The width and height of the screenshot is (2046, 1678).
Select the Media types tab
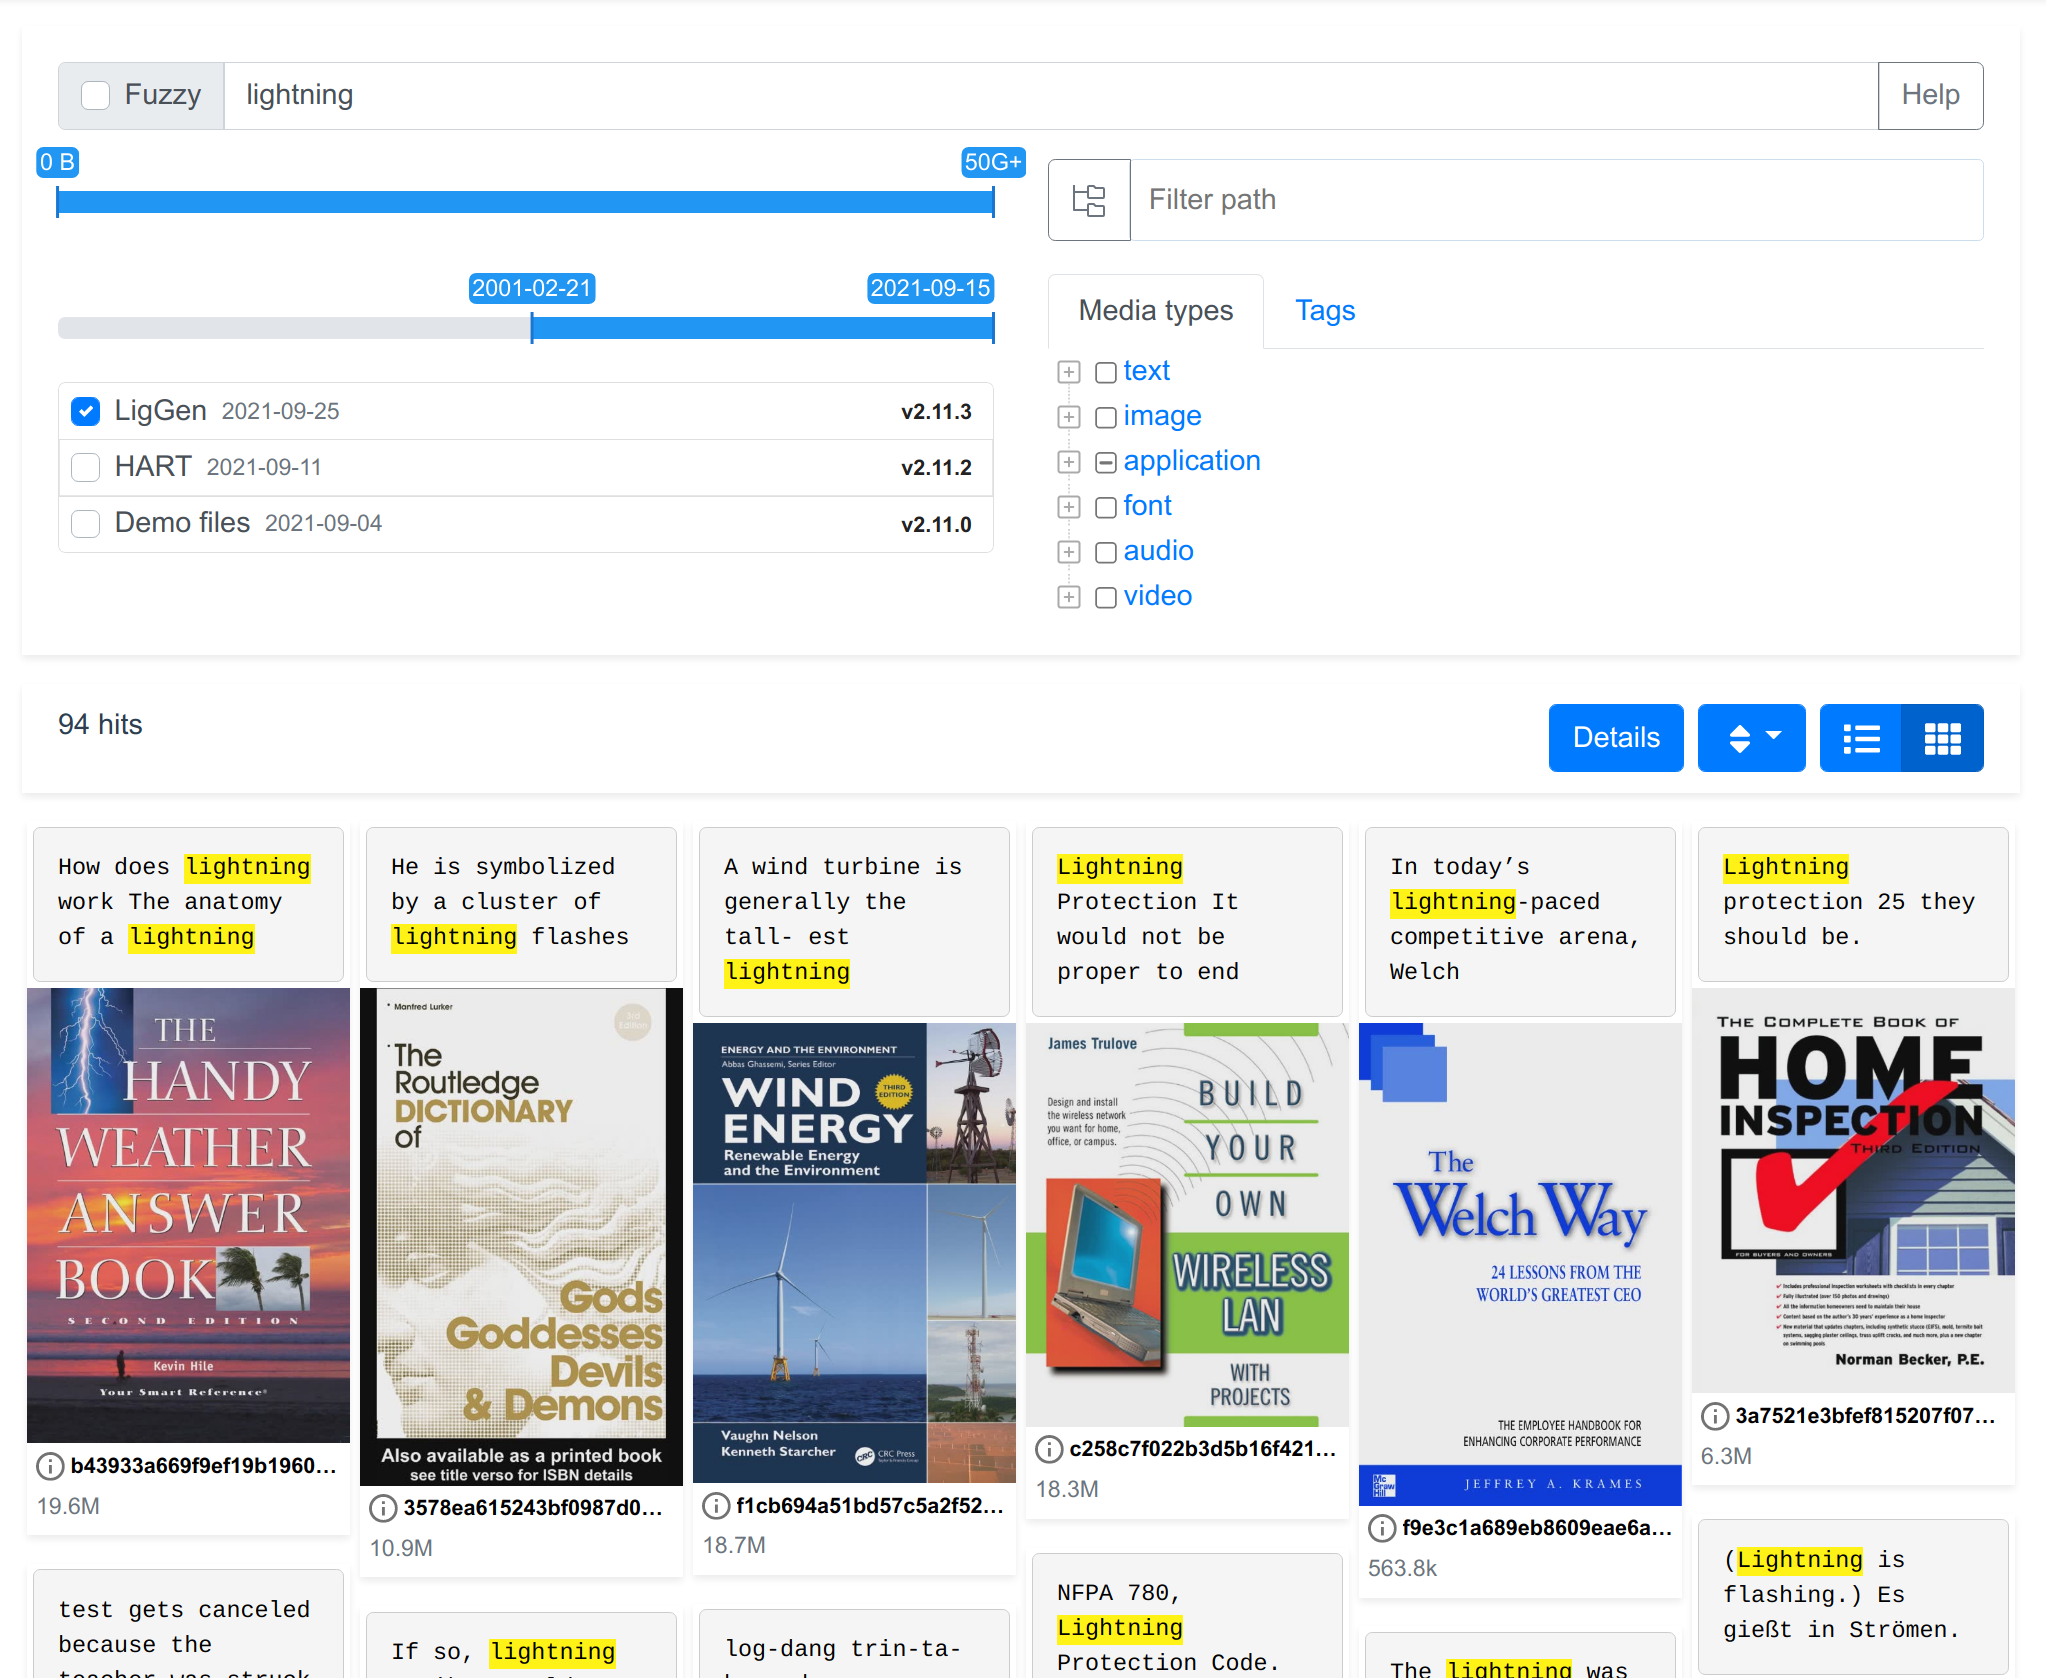[x=1155, y=311]
